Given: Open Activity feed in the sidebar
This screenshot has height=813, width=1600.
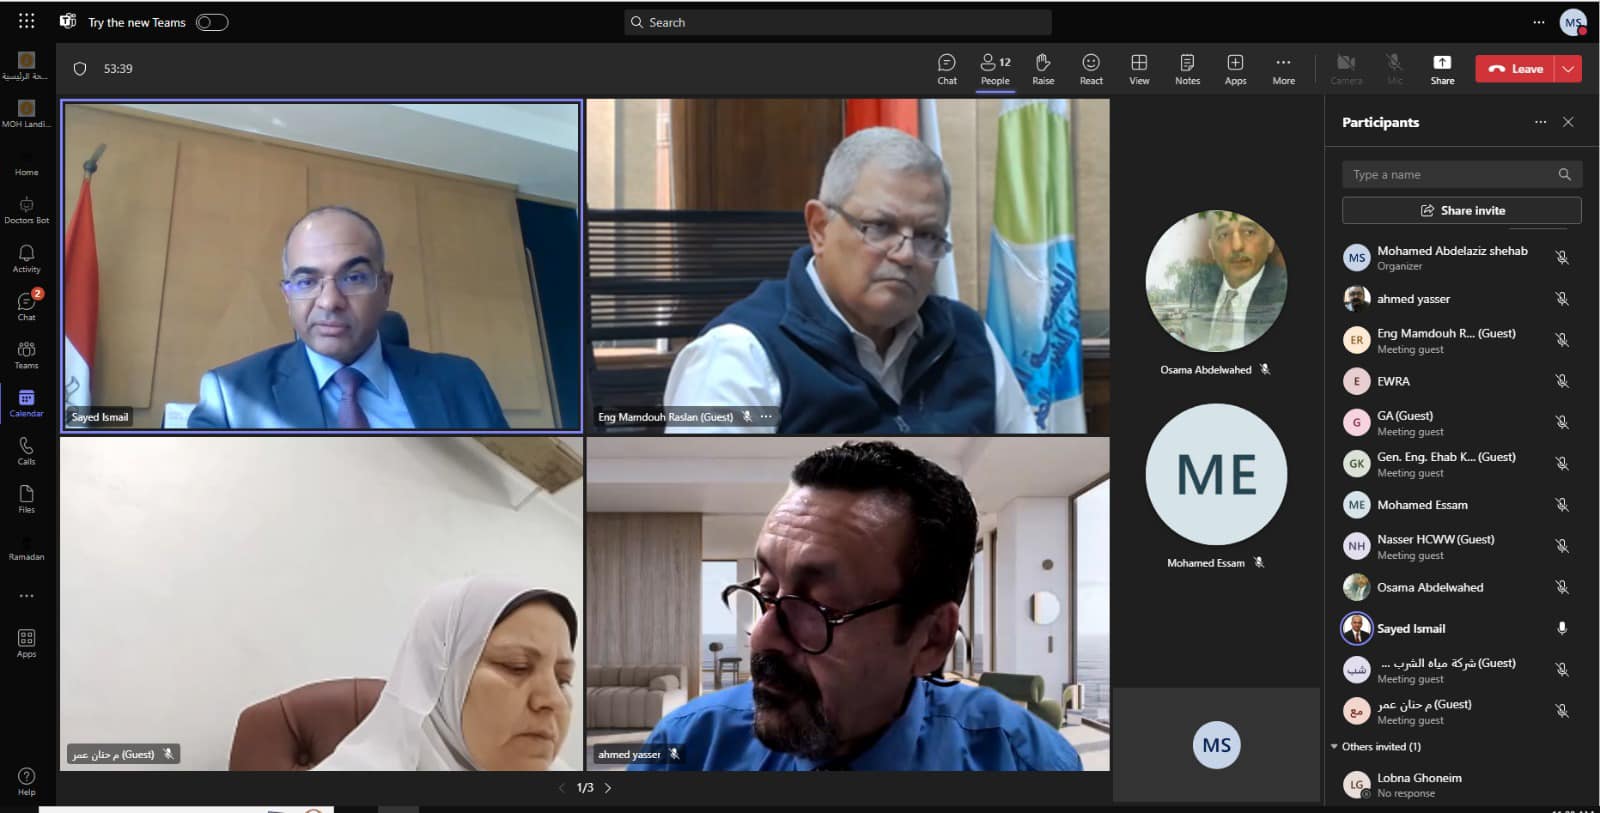Looking at the screenshot, I should (x=27, y=258).
